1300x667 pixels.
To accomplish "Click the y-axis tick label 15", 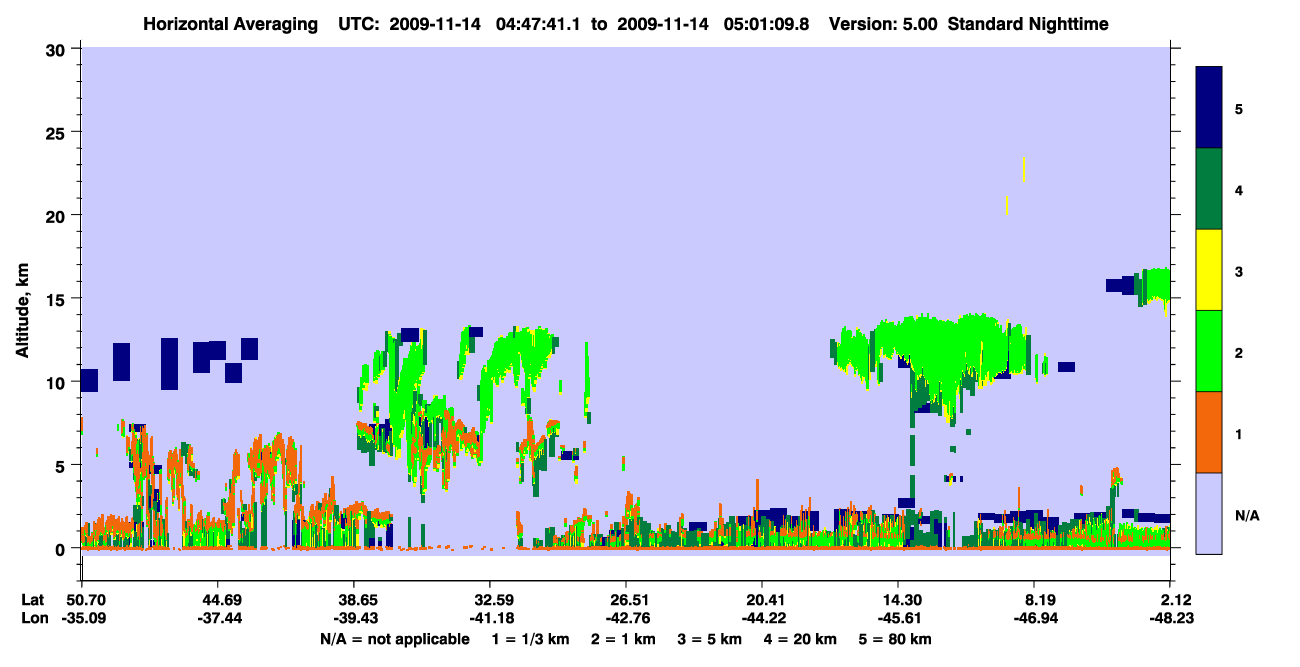I will pyautogui.click(x=58, y=298).
